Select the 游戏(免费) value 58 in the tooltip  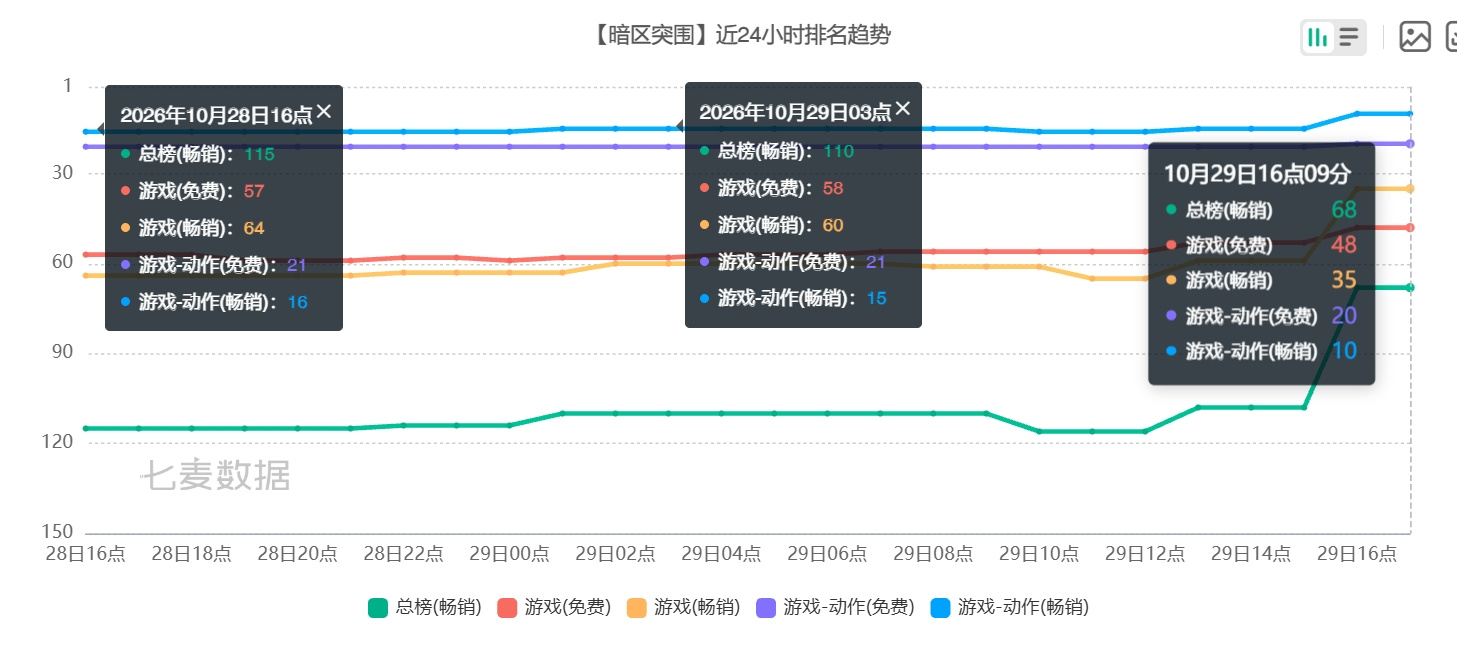pyautogui.click(x=834, y=189)
